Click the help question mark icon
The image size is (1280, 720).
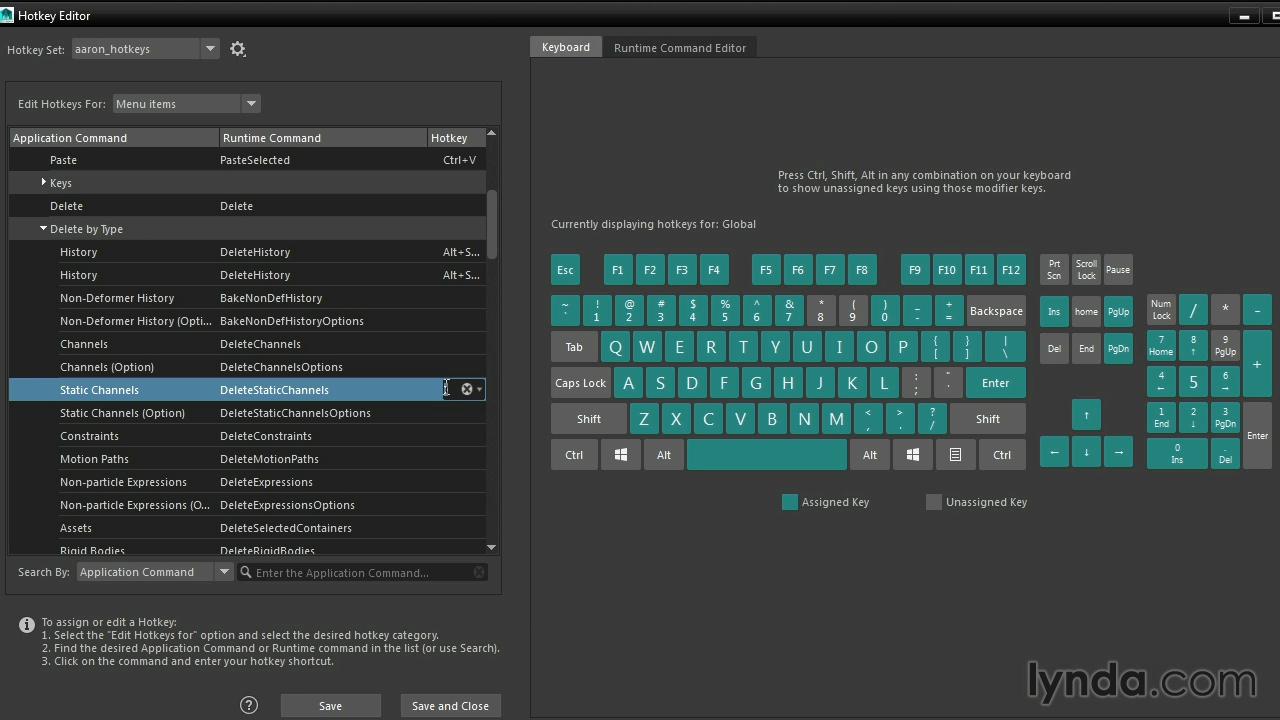click(x=249, y=705)
